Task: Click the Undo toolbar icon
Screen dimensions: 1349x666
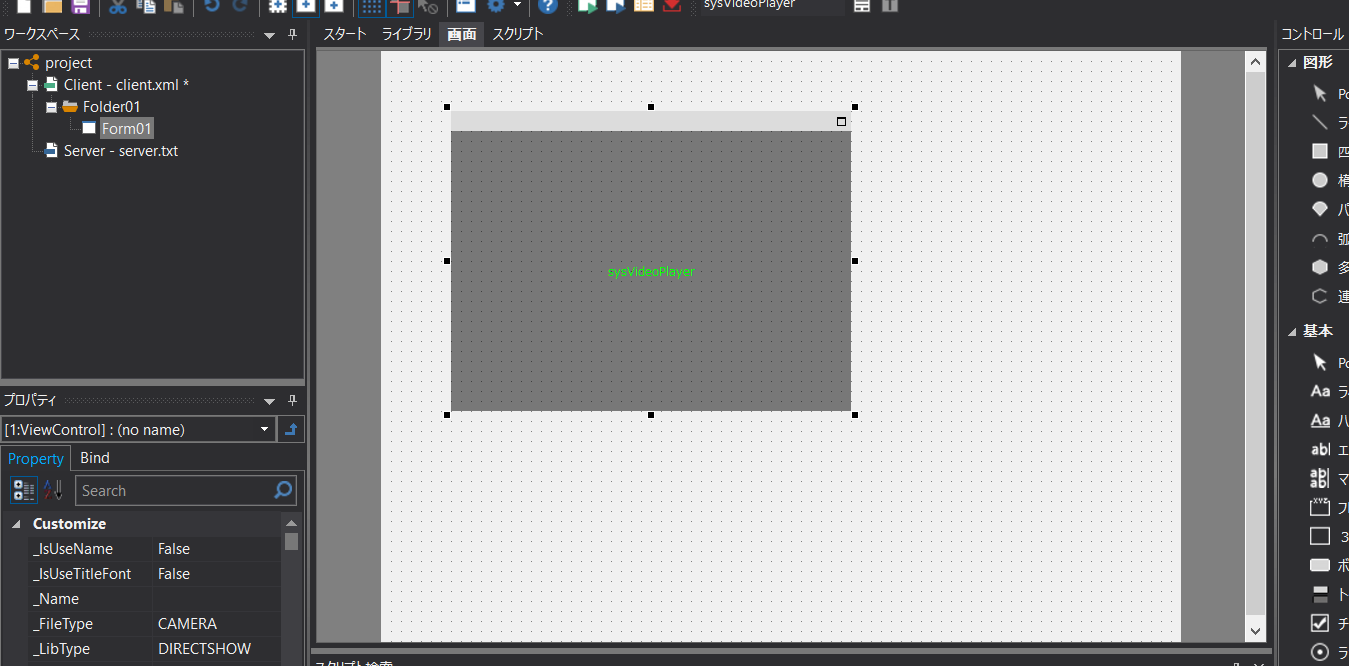Action: point(210,7)
